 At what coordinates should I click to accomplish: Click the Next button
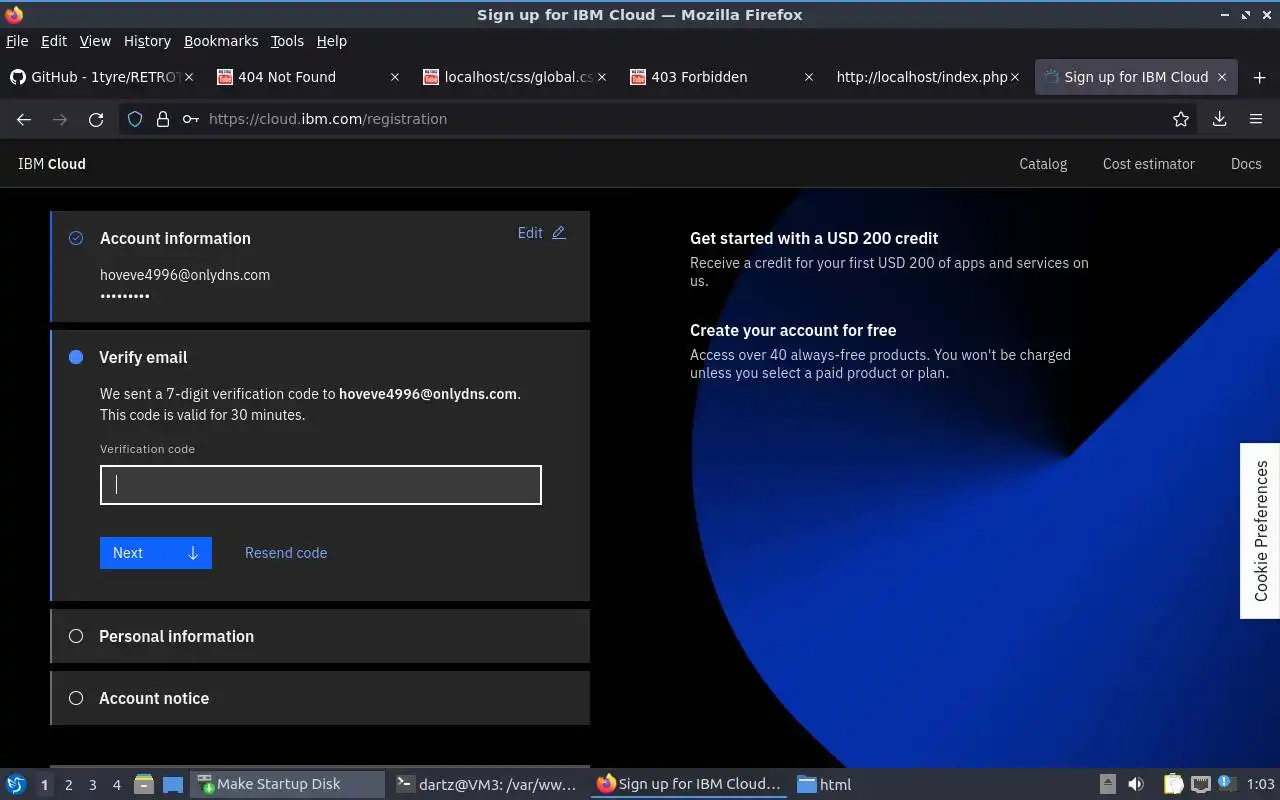pos(156,553)
